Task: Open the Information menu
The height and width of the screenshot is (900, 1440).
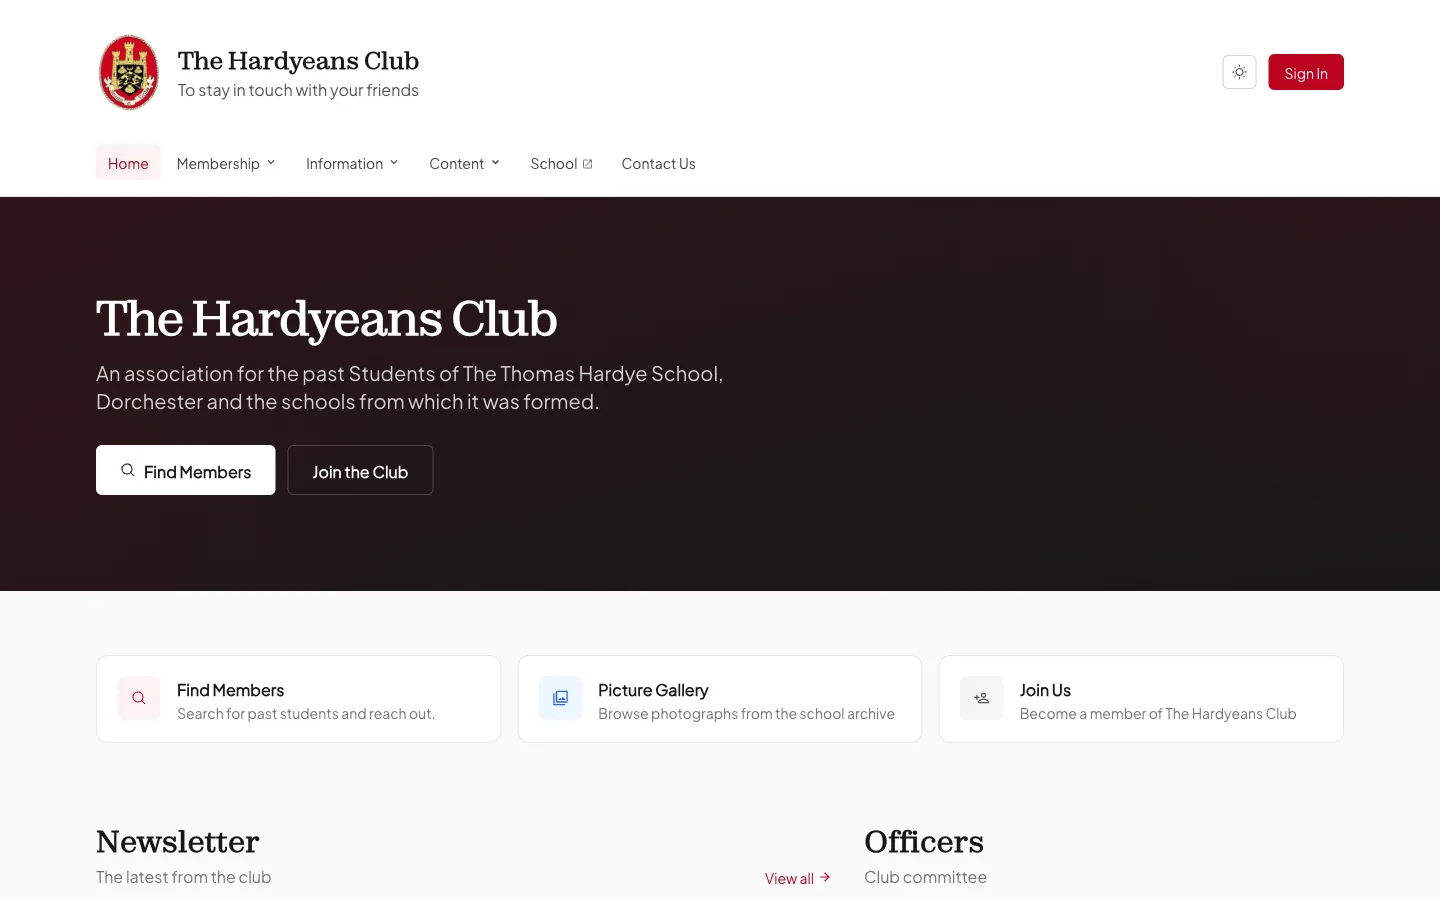Action: click(352, 163)
